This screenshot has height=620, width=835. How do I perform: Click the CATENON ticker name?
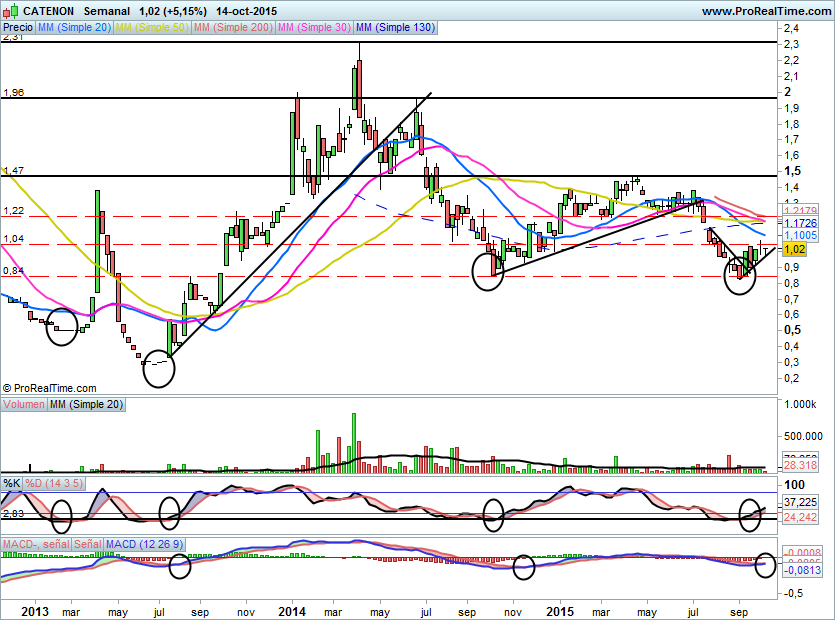pos(48,11)
